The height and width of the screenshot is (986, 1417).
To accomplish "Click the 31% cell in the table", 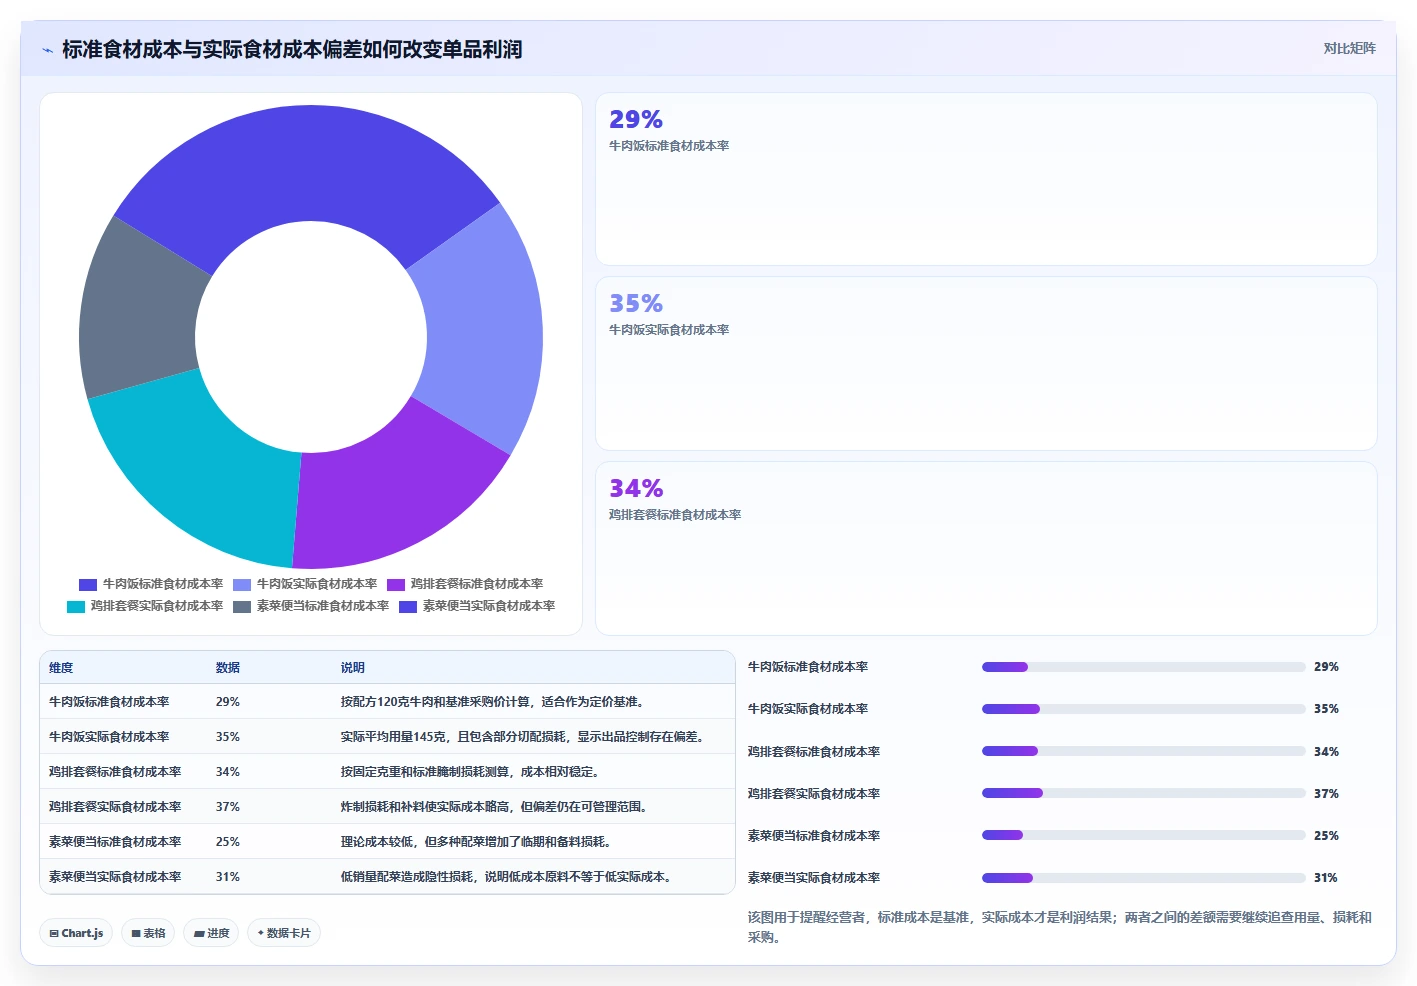I will (x=228, y=877).
